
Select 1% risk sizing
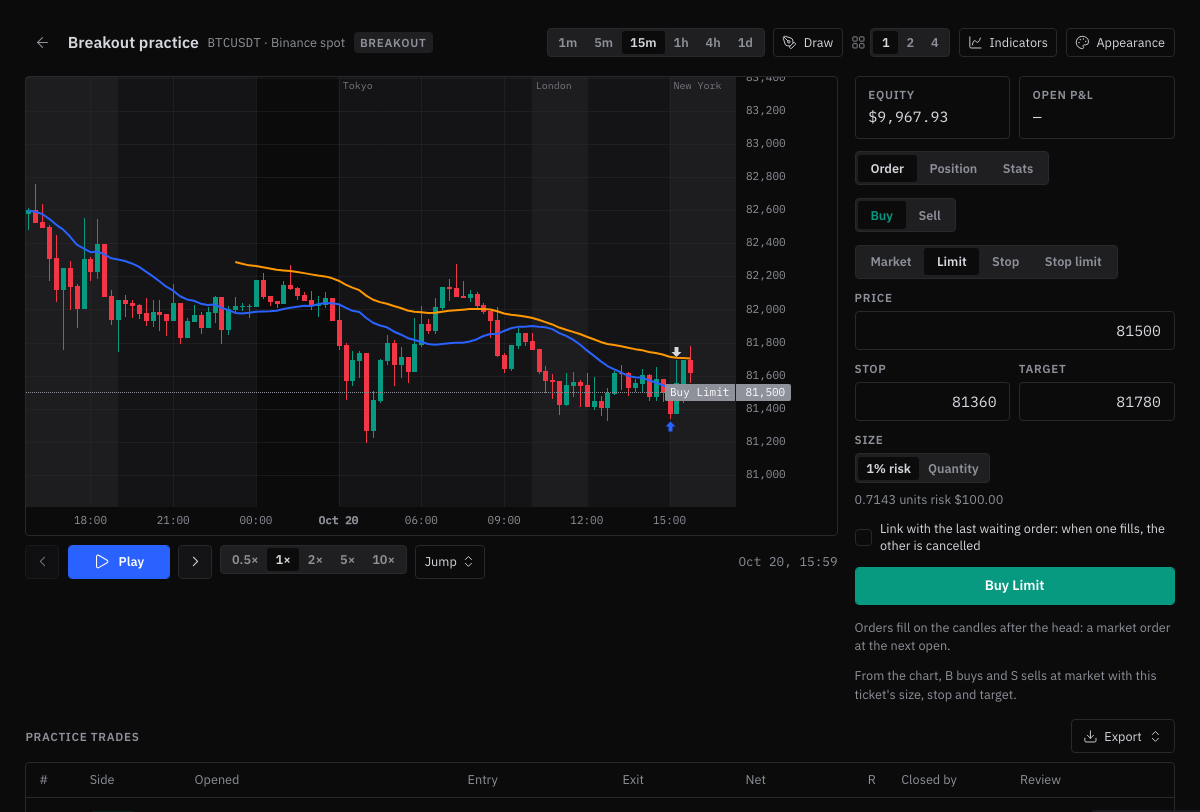888,469
